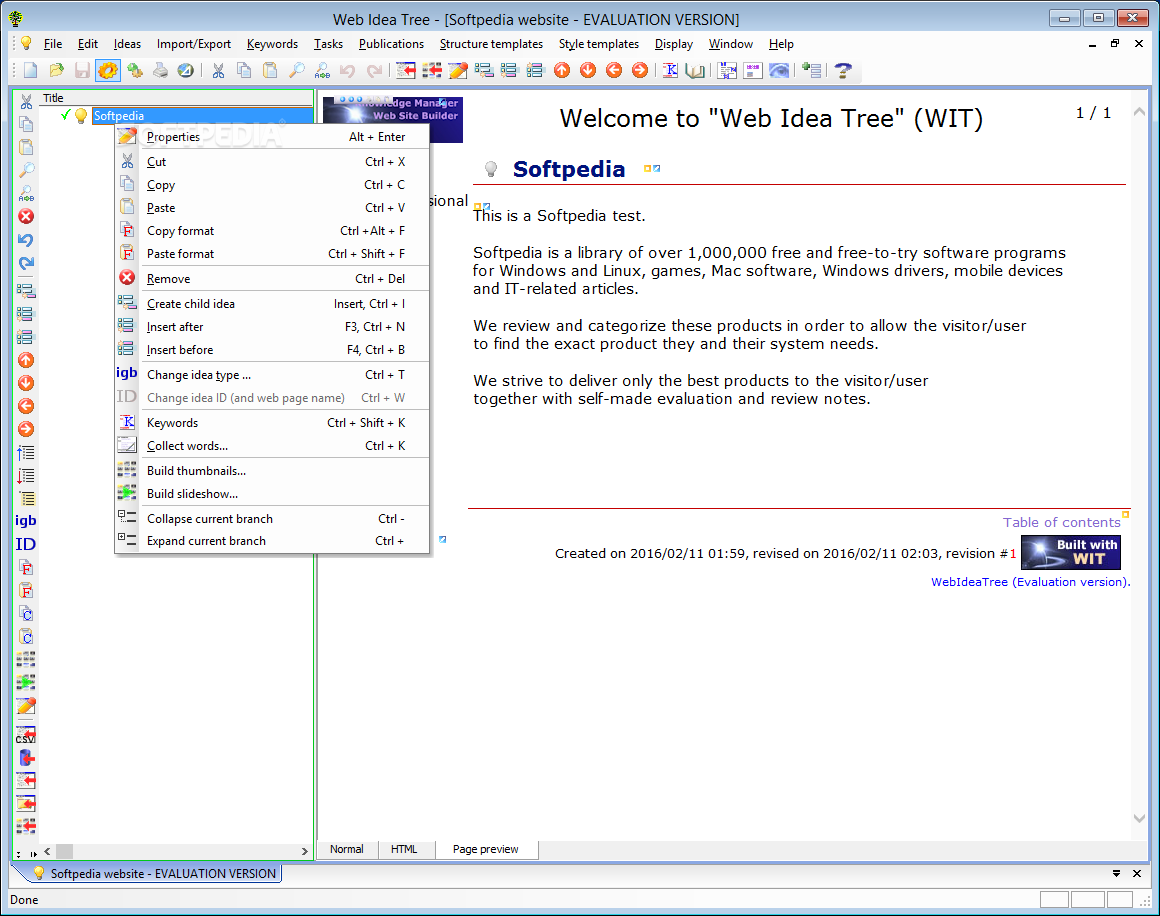Expand current branch via context menu
This screenshot has height=916, width=1160.
point(272,542)
